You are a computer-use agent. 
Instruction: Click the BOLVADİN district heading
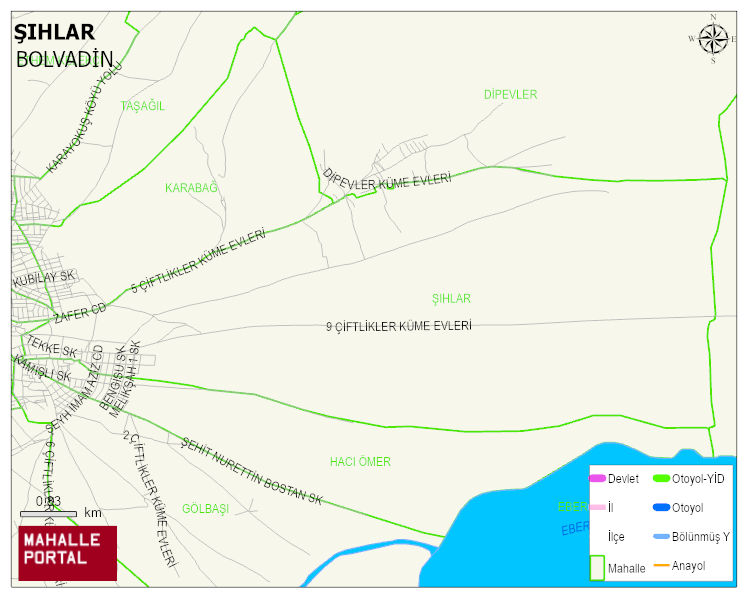coord(65,59)
